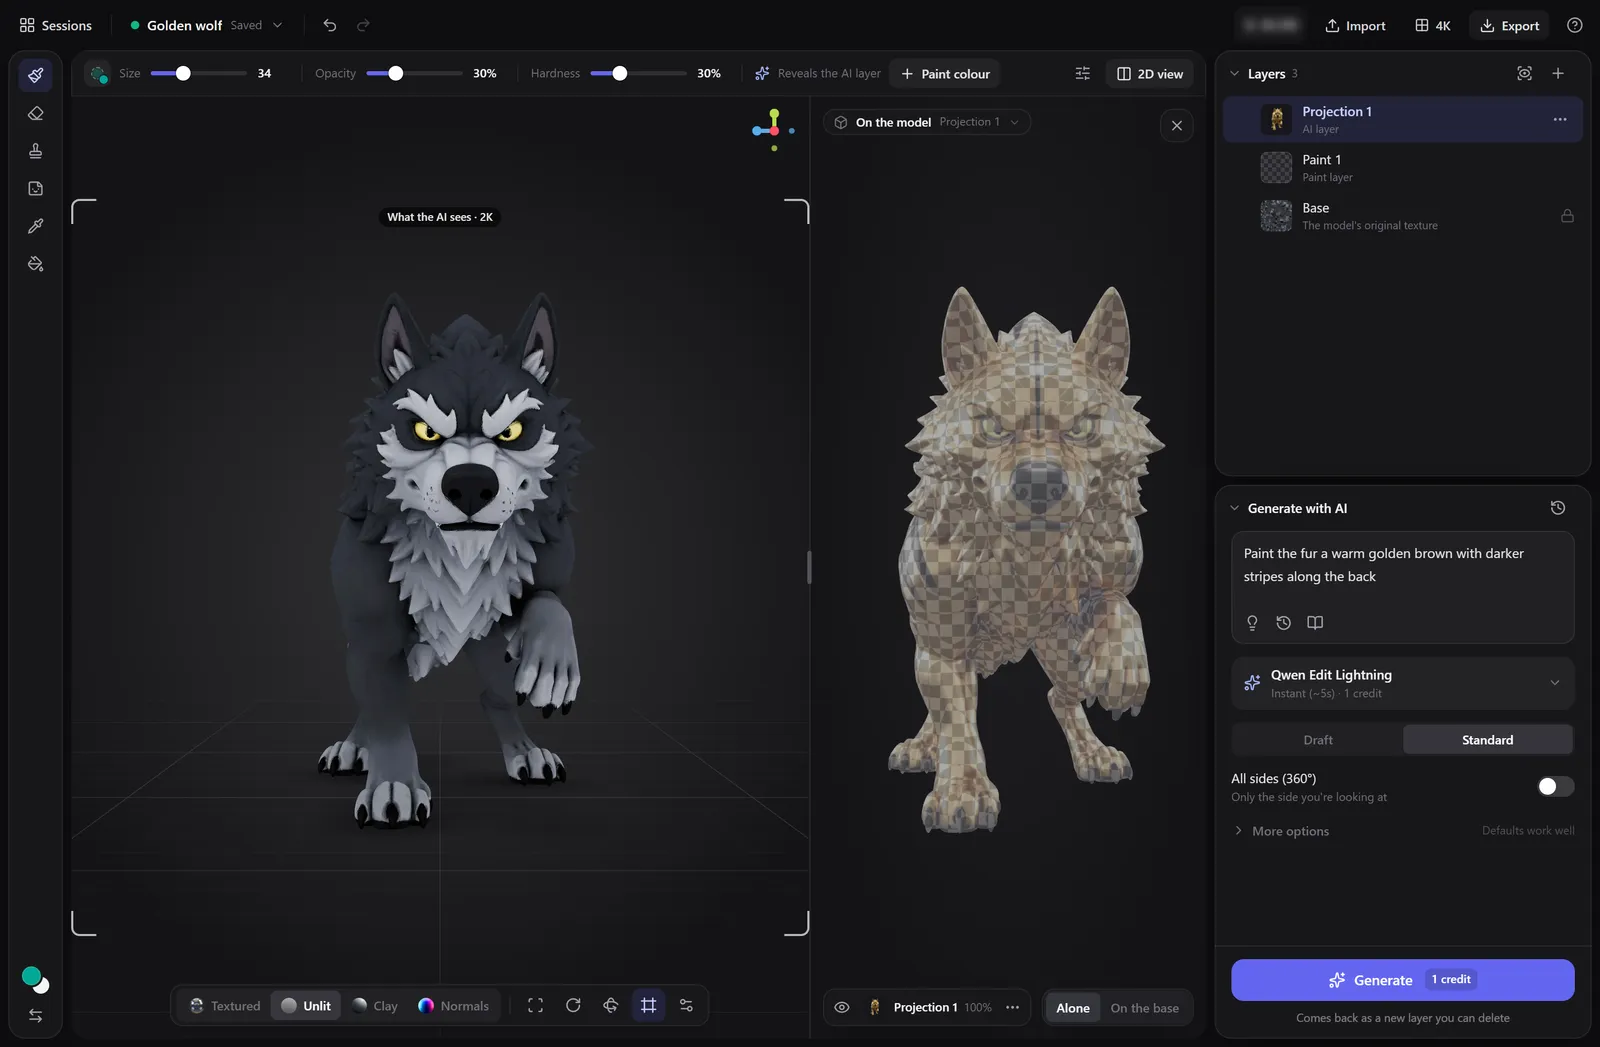
Task: Click the prompt ideas lightbulb icon
Action: pos(1252,623)
